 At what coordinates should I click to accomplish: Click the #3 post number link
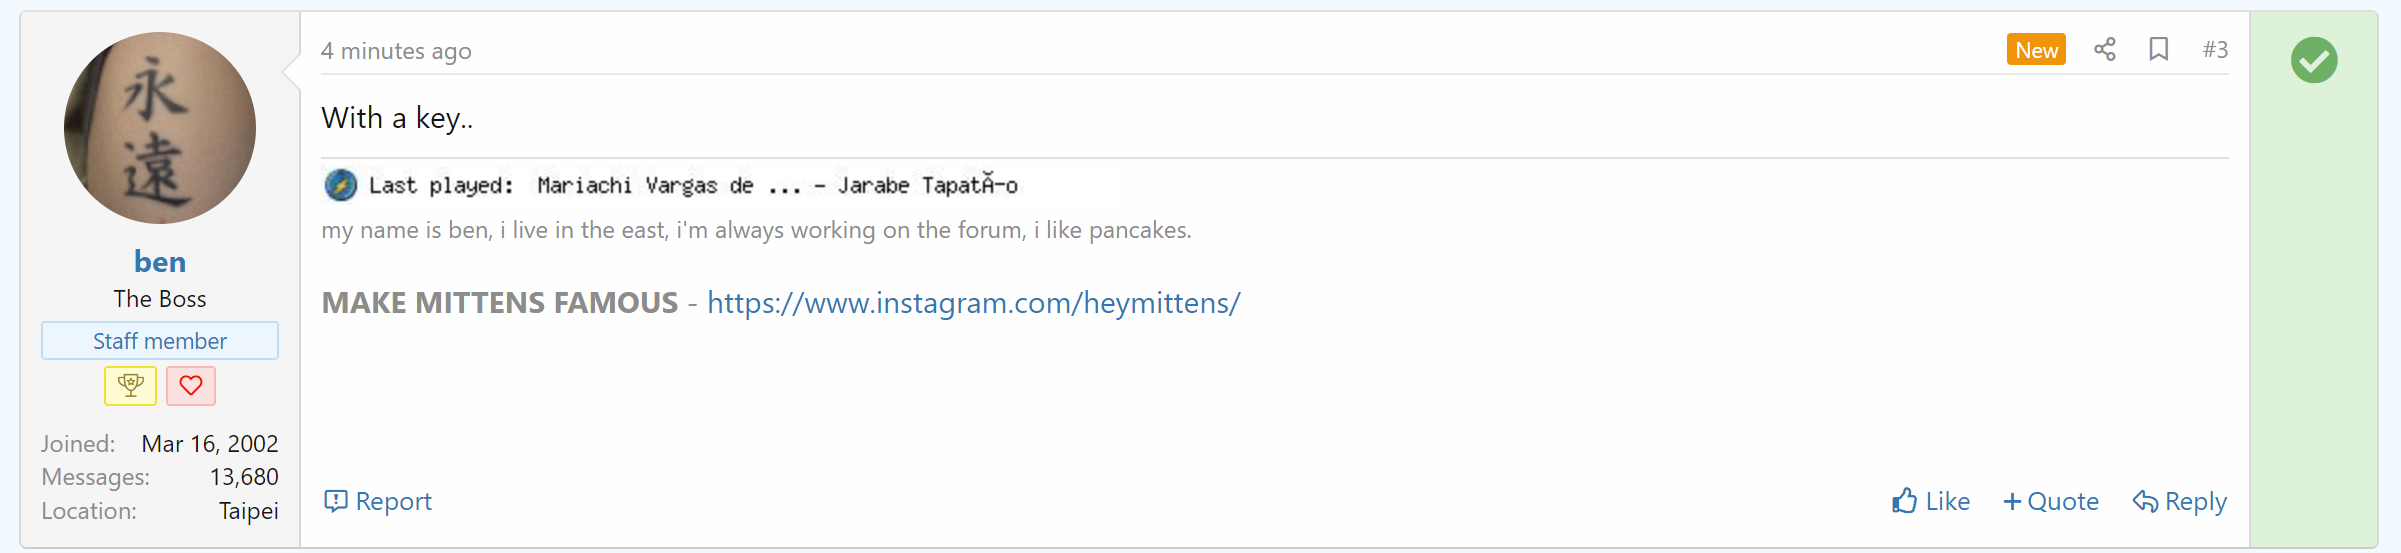[x=2215, y=50]
